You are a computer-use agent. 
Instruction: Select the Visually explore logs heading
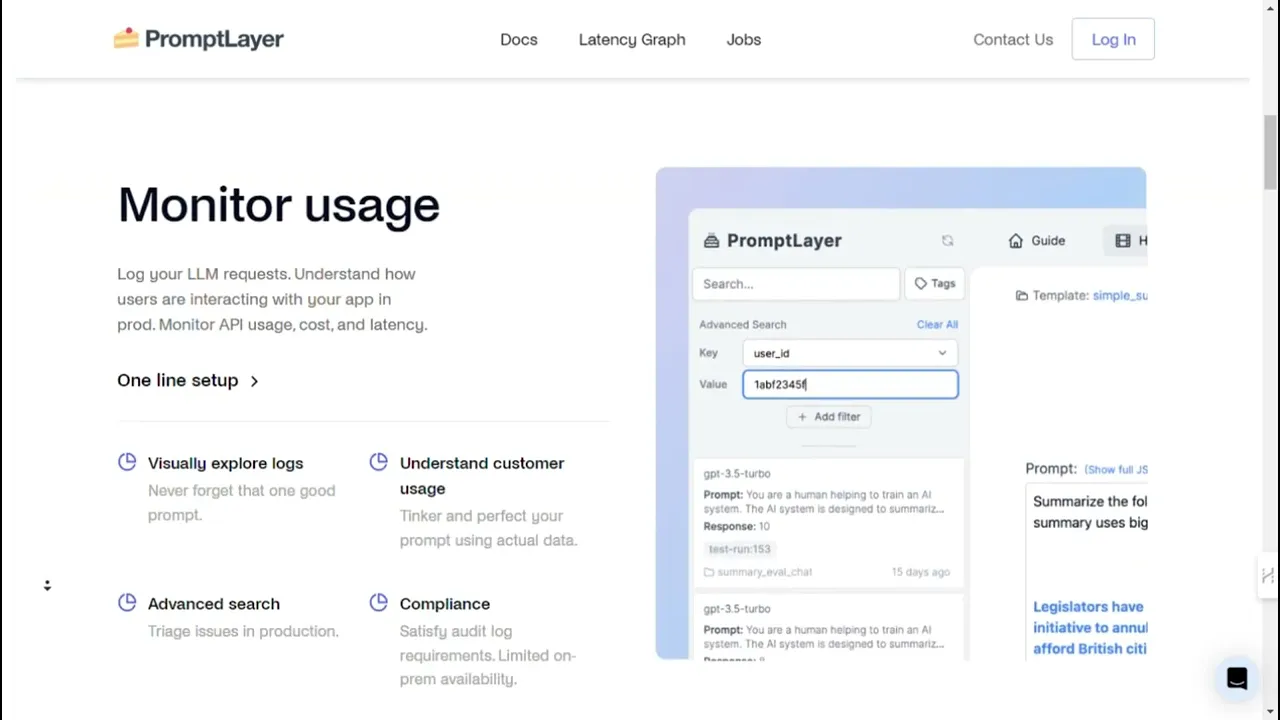point(225,463)
